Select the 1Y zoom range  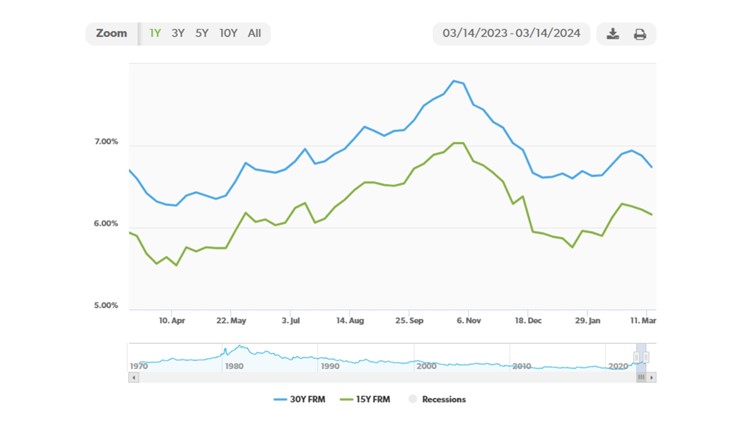coord(155,33)
